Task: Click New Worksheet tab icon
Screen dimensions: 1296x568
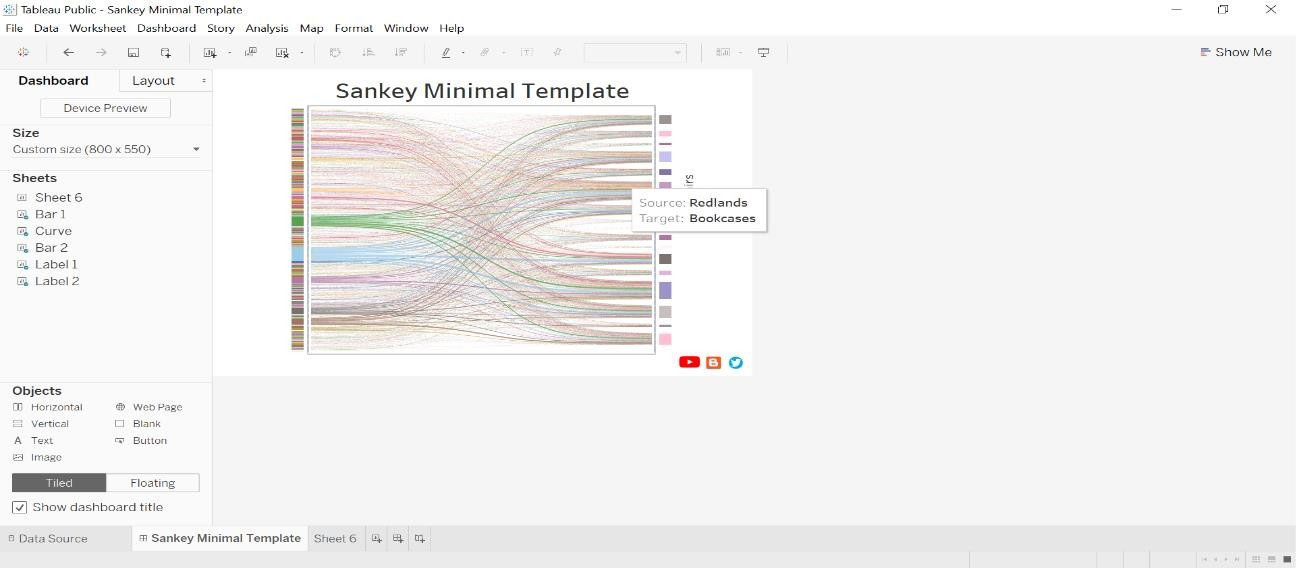Action: [377, 538]
